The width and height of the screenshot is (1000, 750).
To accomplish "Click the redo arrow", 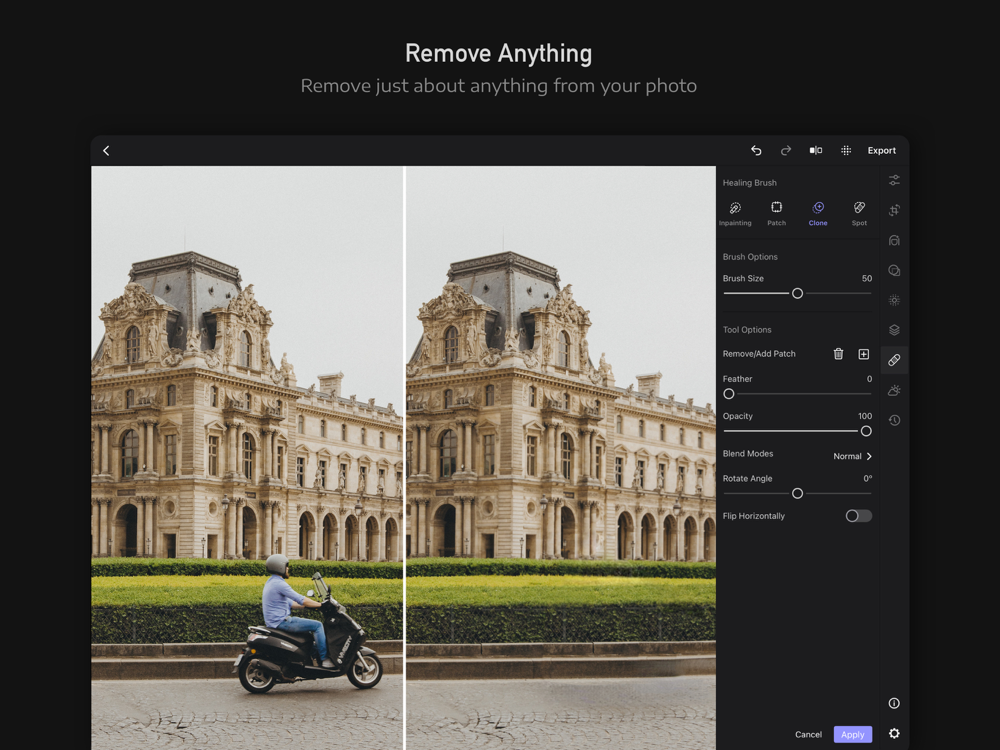I will pyautogui.click(x=786, y=151).
